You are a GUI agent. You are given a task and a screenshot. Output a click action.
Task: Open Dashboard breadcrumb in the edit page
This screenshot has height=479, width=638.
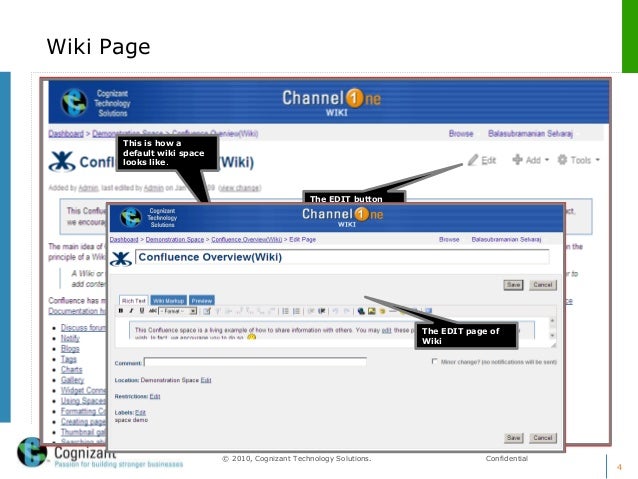pyautogui.click(x=124, y=240)
